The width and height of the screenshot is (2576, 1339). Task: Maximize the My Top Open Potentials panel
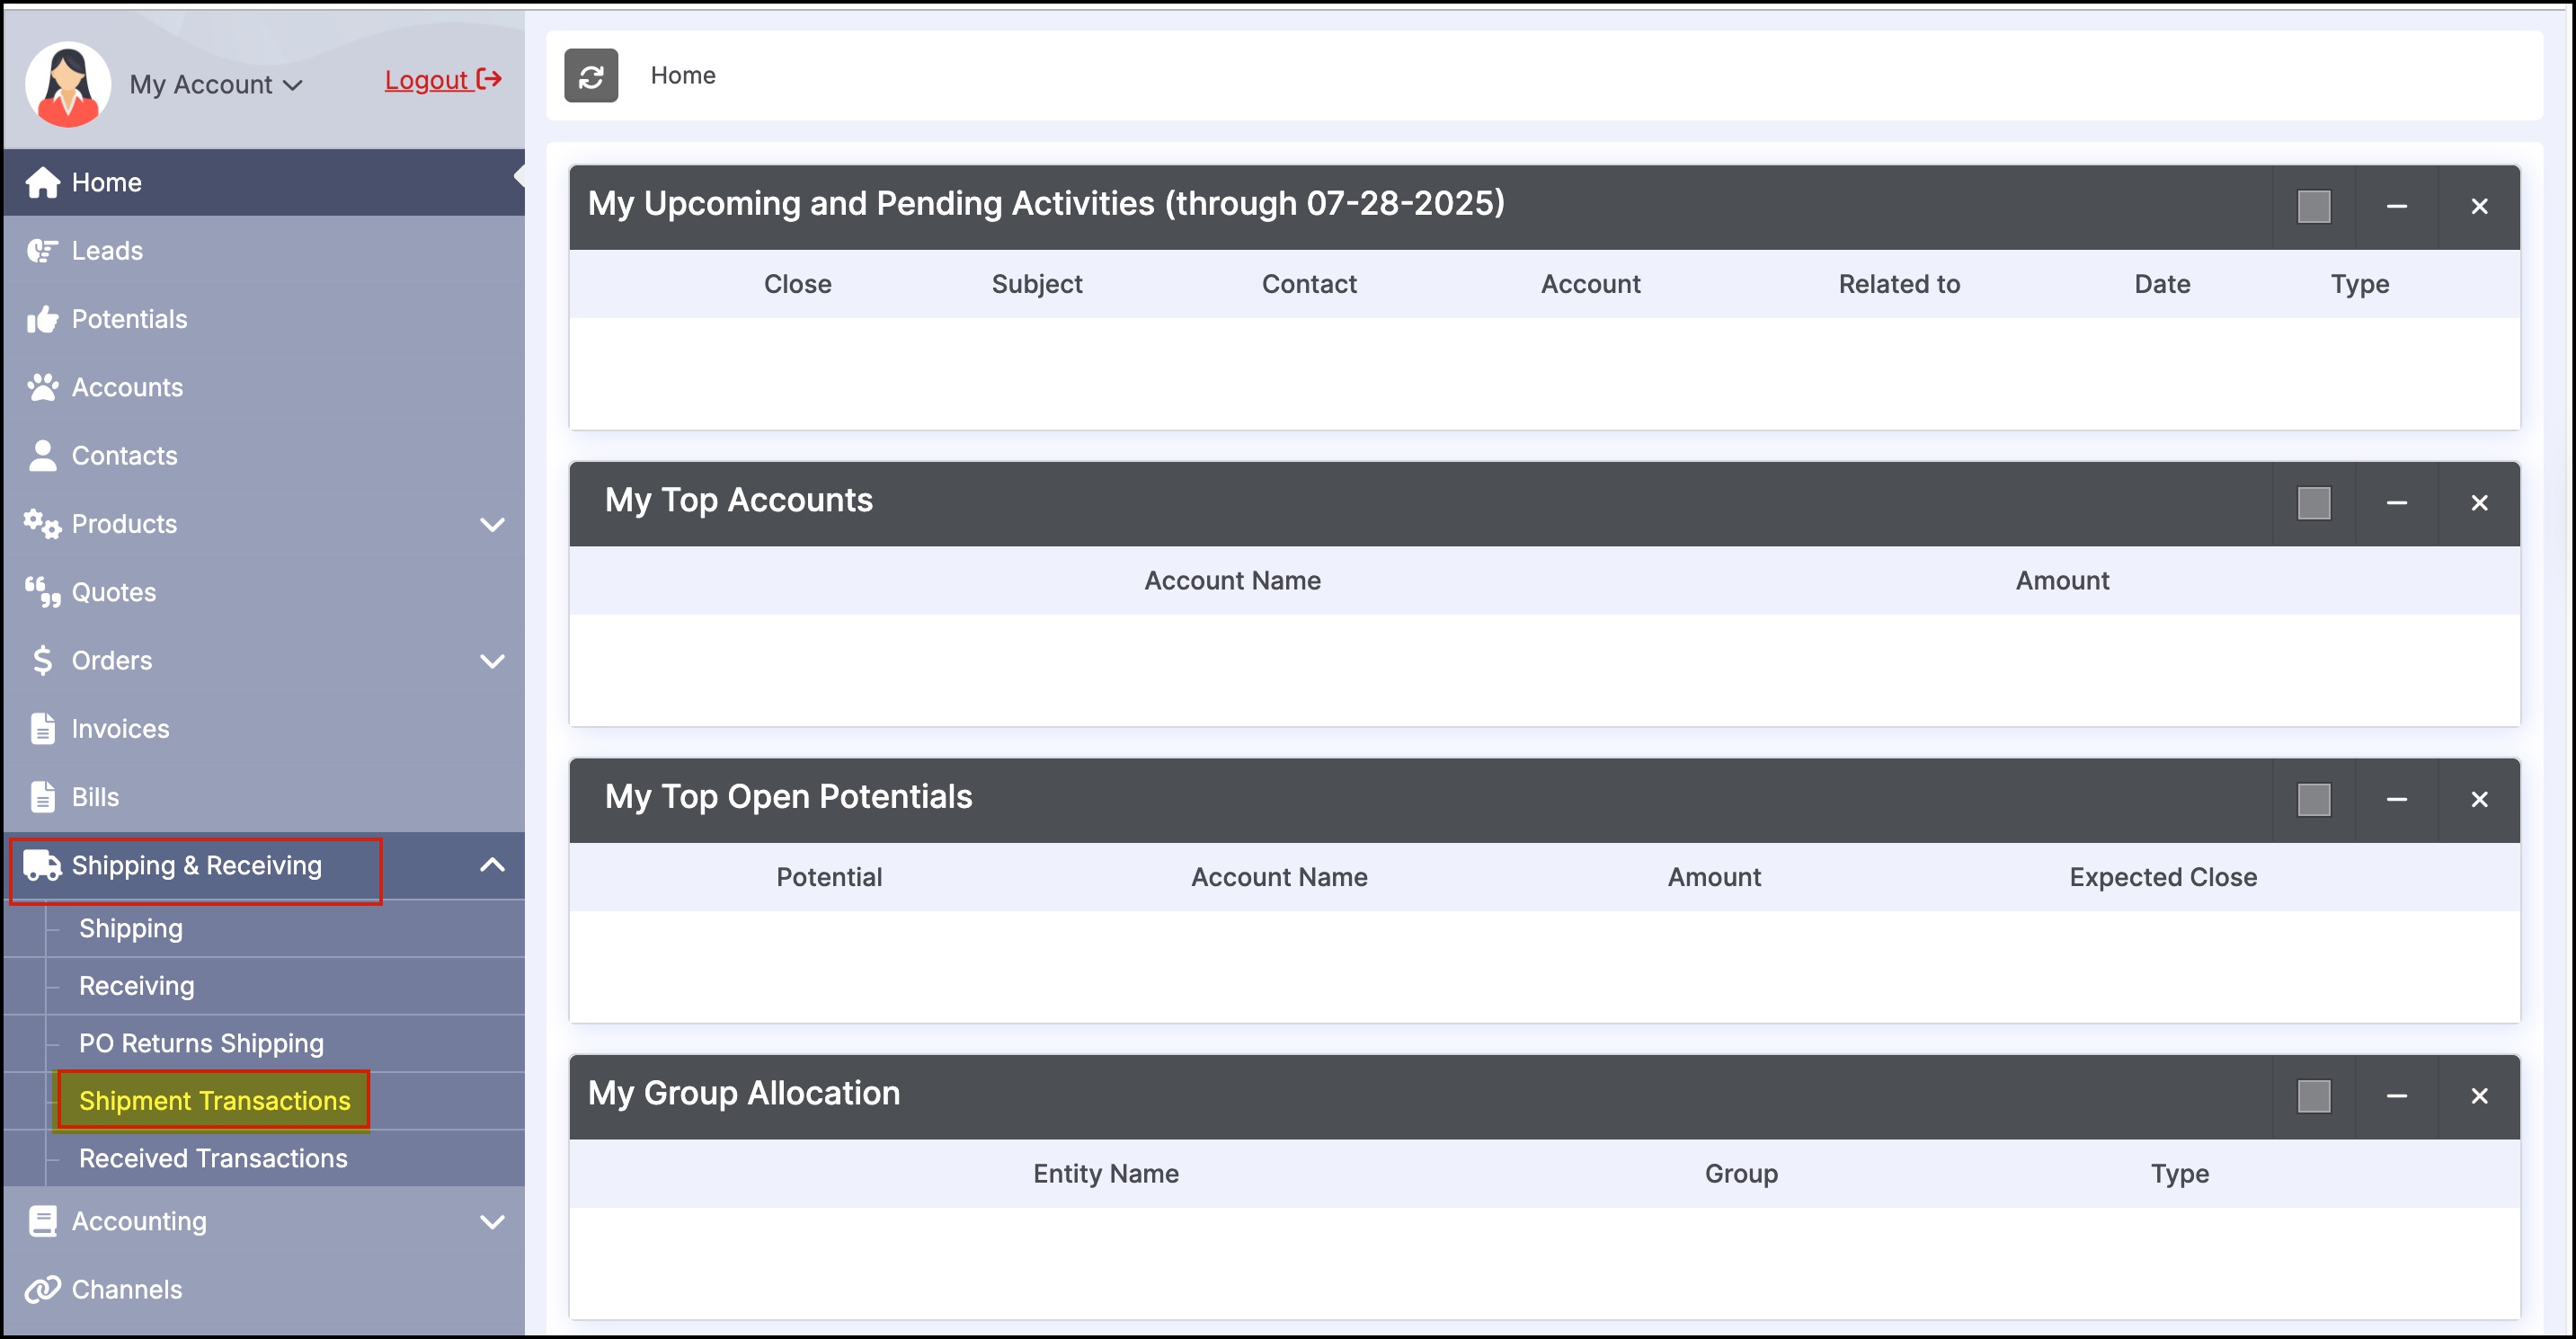2314,800
